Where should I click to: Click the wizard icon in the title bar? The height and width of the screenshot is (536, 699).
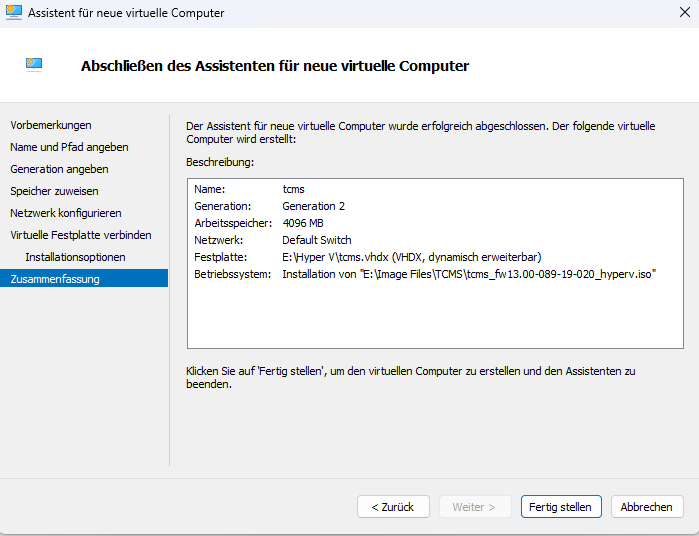(x=14, y=13)
